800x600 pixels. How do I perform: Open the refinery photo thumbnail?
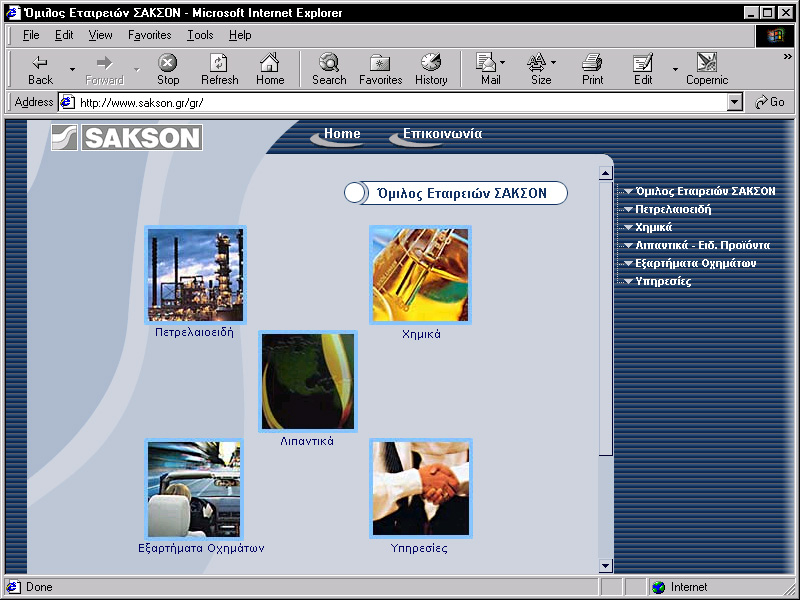[x=195, y=274]
